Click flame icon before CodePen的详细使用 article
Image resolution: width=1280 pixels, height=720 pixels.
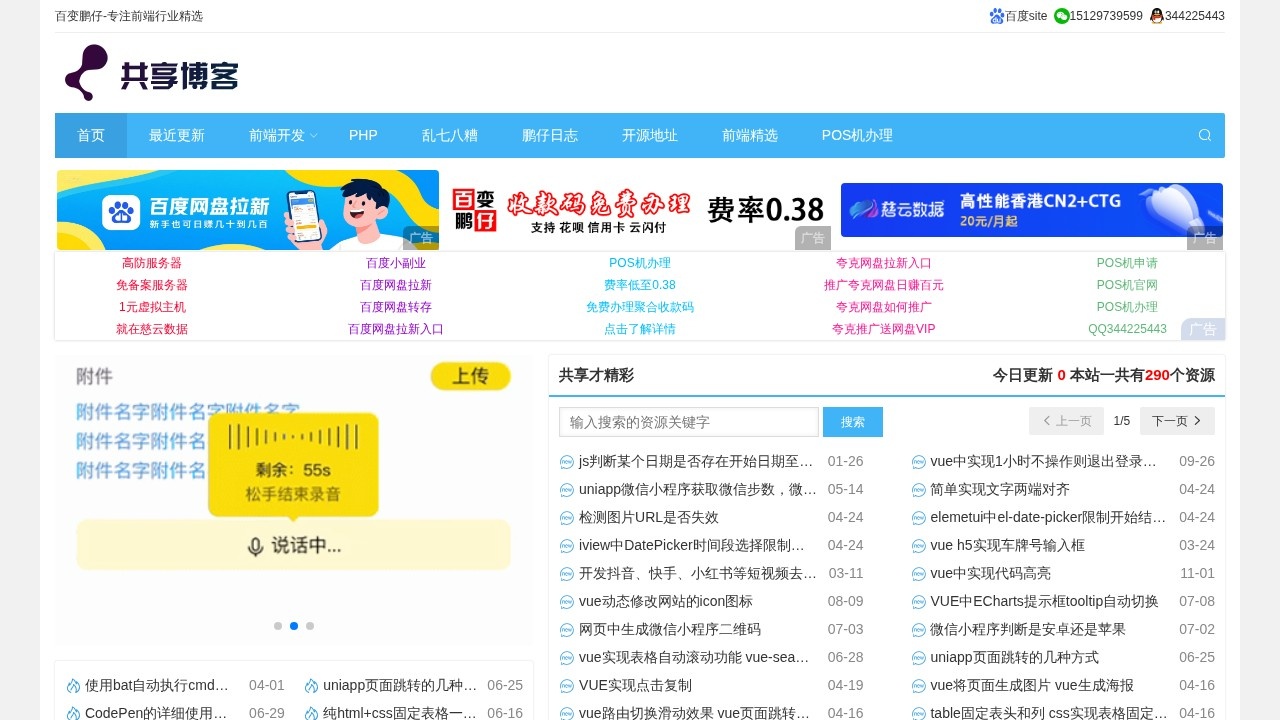73,714
